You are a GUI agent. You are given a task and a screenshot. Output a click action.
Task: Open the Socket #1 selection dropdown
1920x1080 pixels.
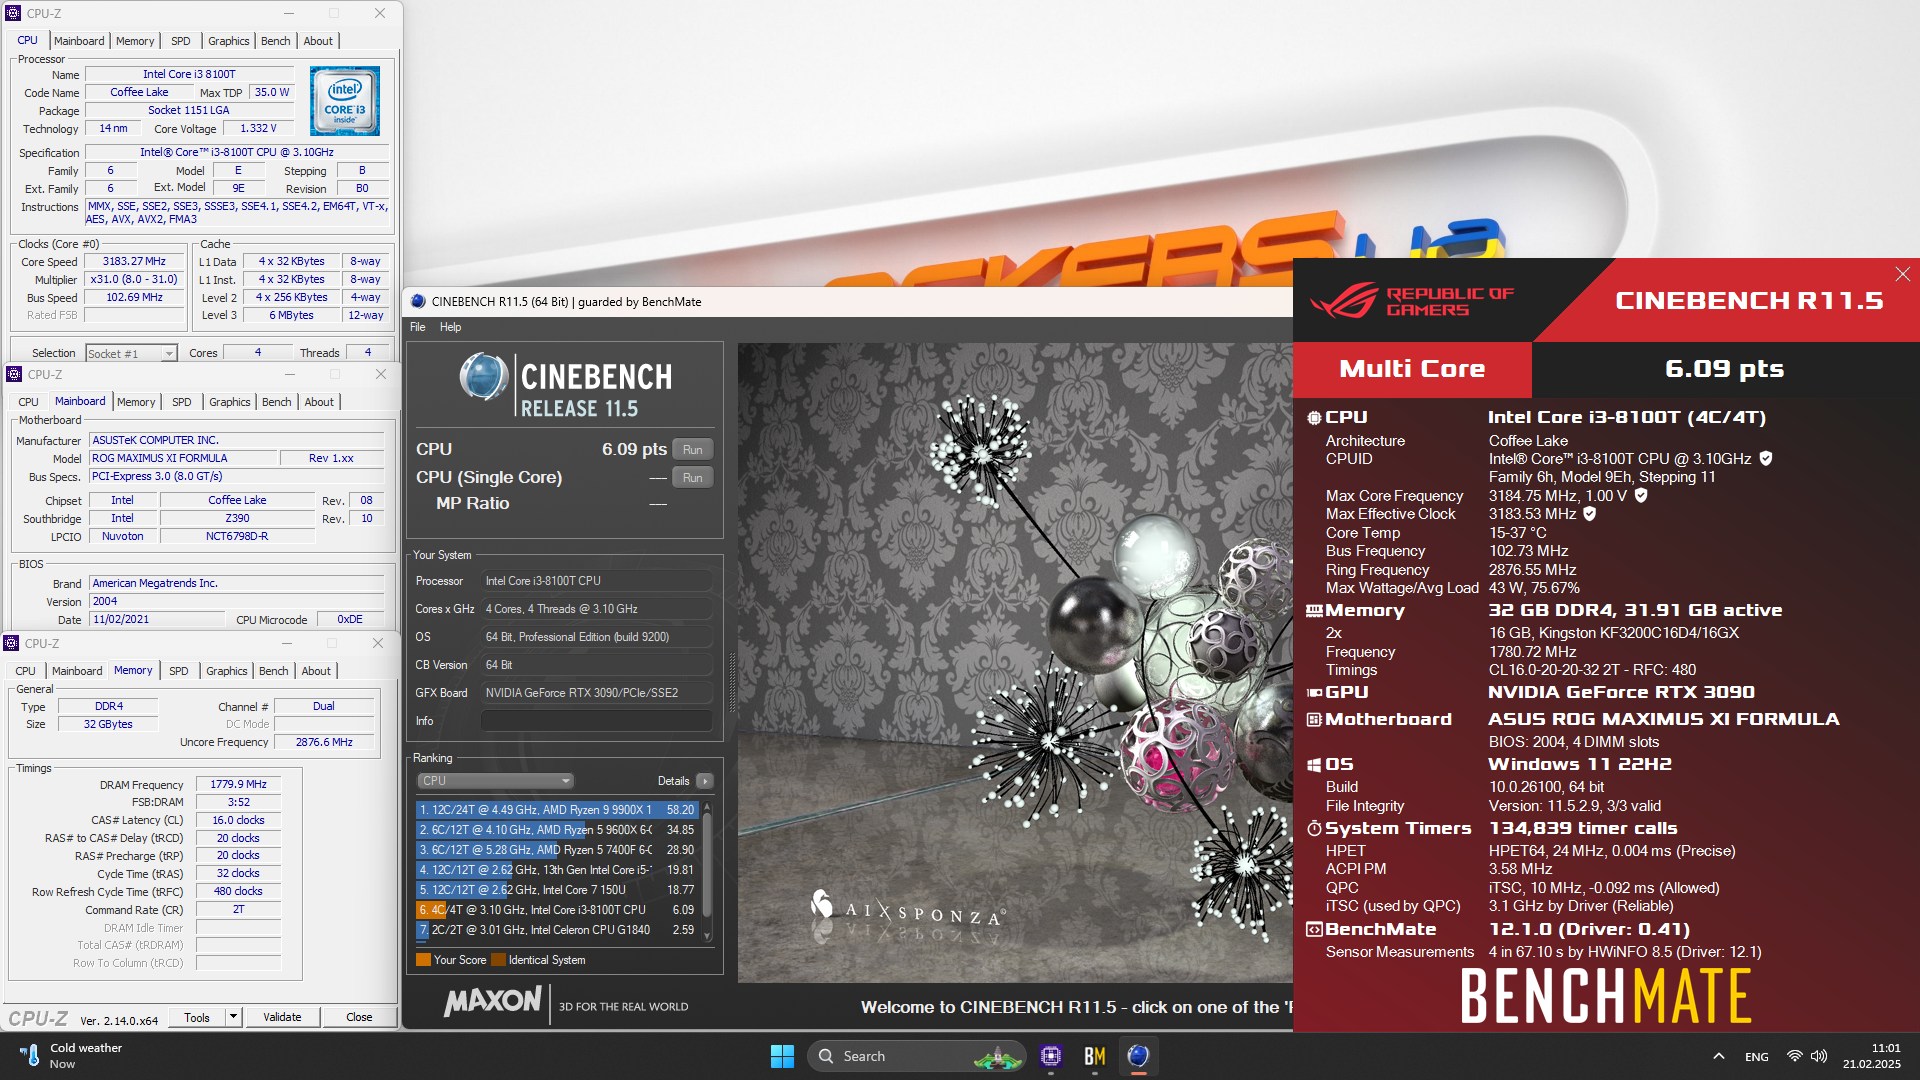coord(131,353)
